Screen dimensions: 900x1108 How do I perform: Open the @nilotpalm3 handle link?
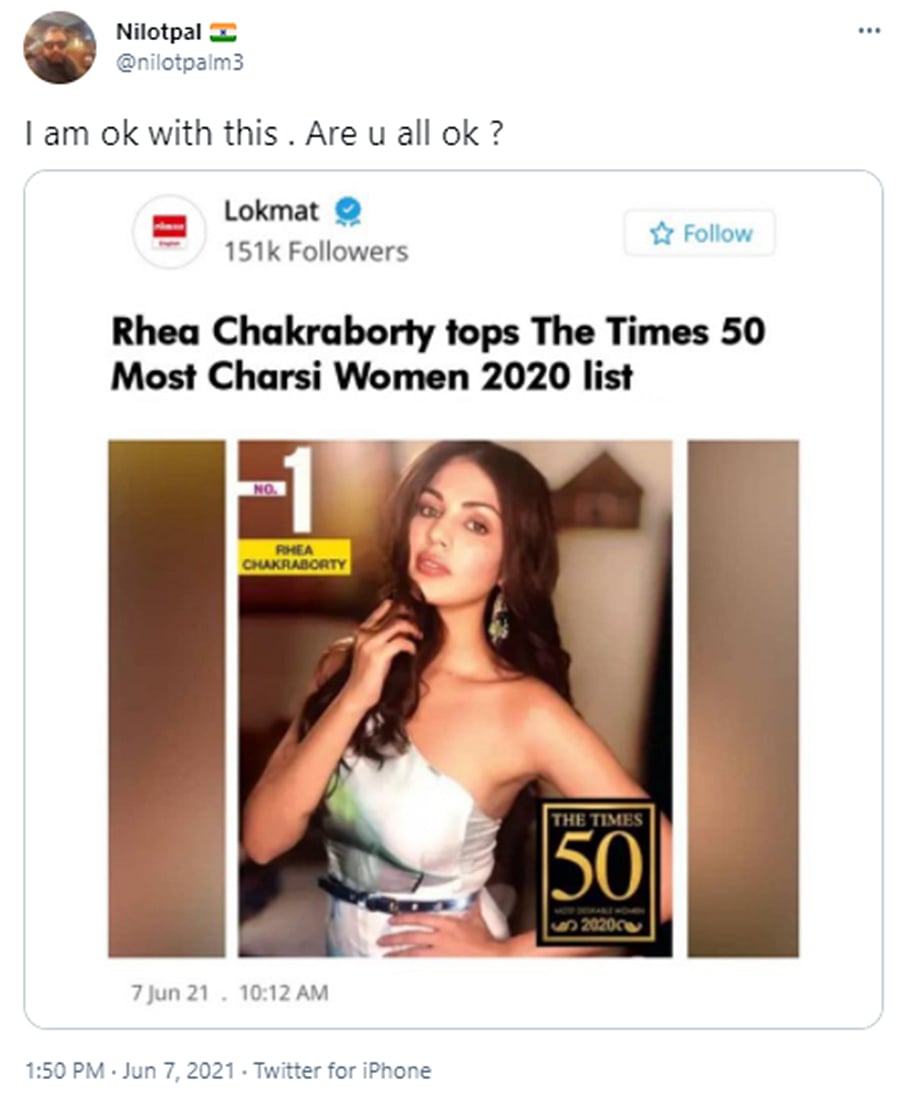[x=181, y=62]
